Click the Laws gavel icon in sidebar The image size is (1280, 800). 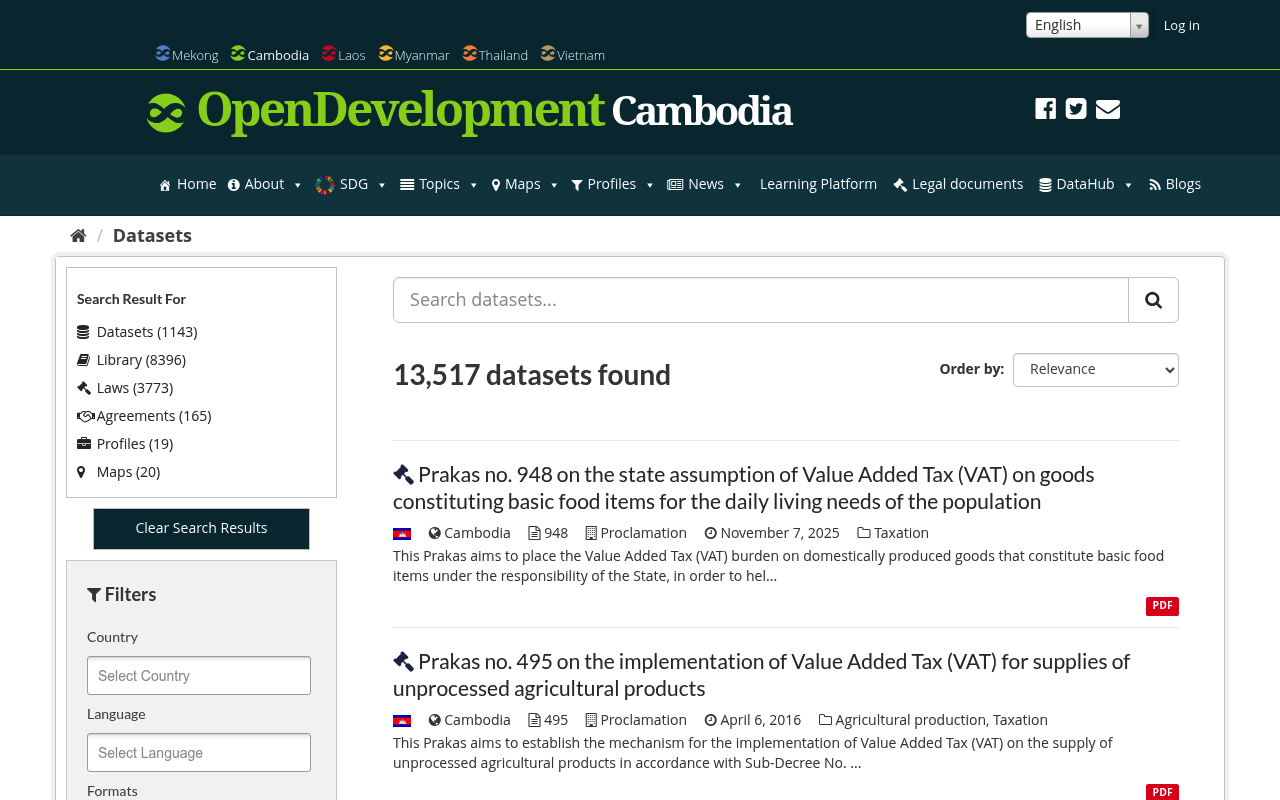(83, 388)
